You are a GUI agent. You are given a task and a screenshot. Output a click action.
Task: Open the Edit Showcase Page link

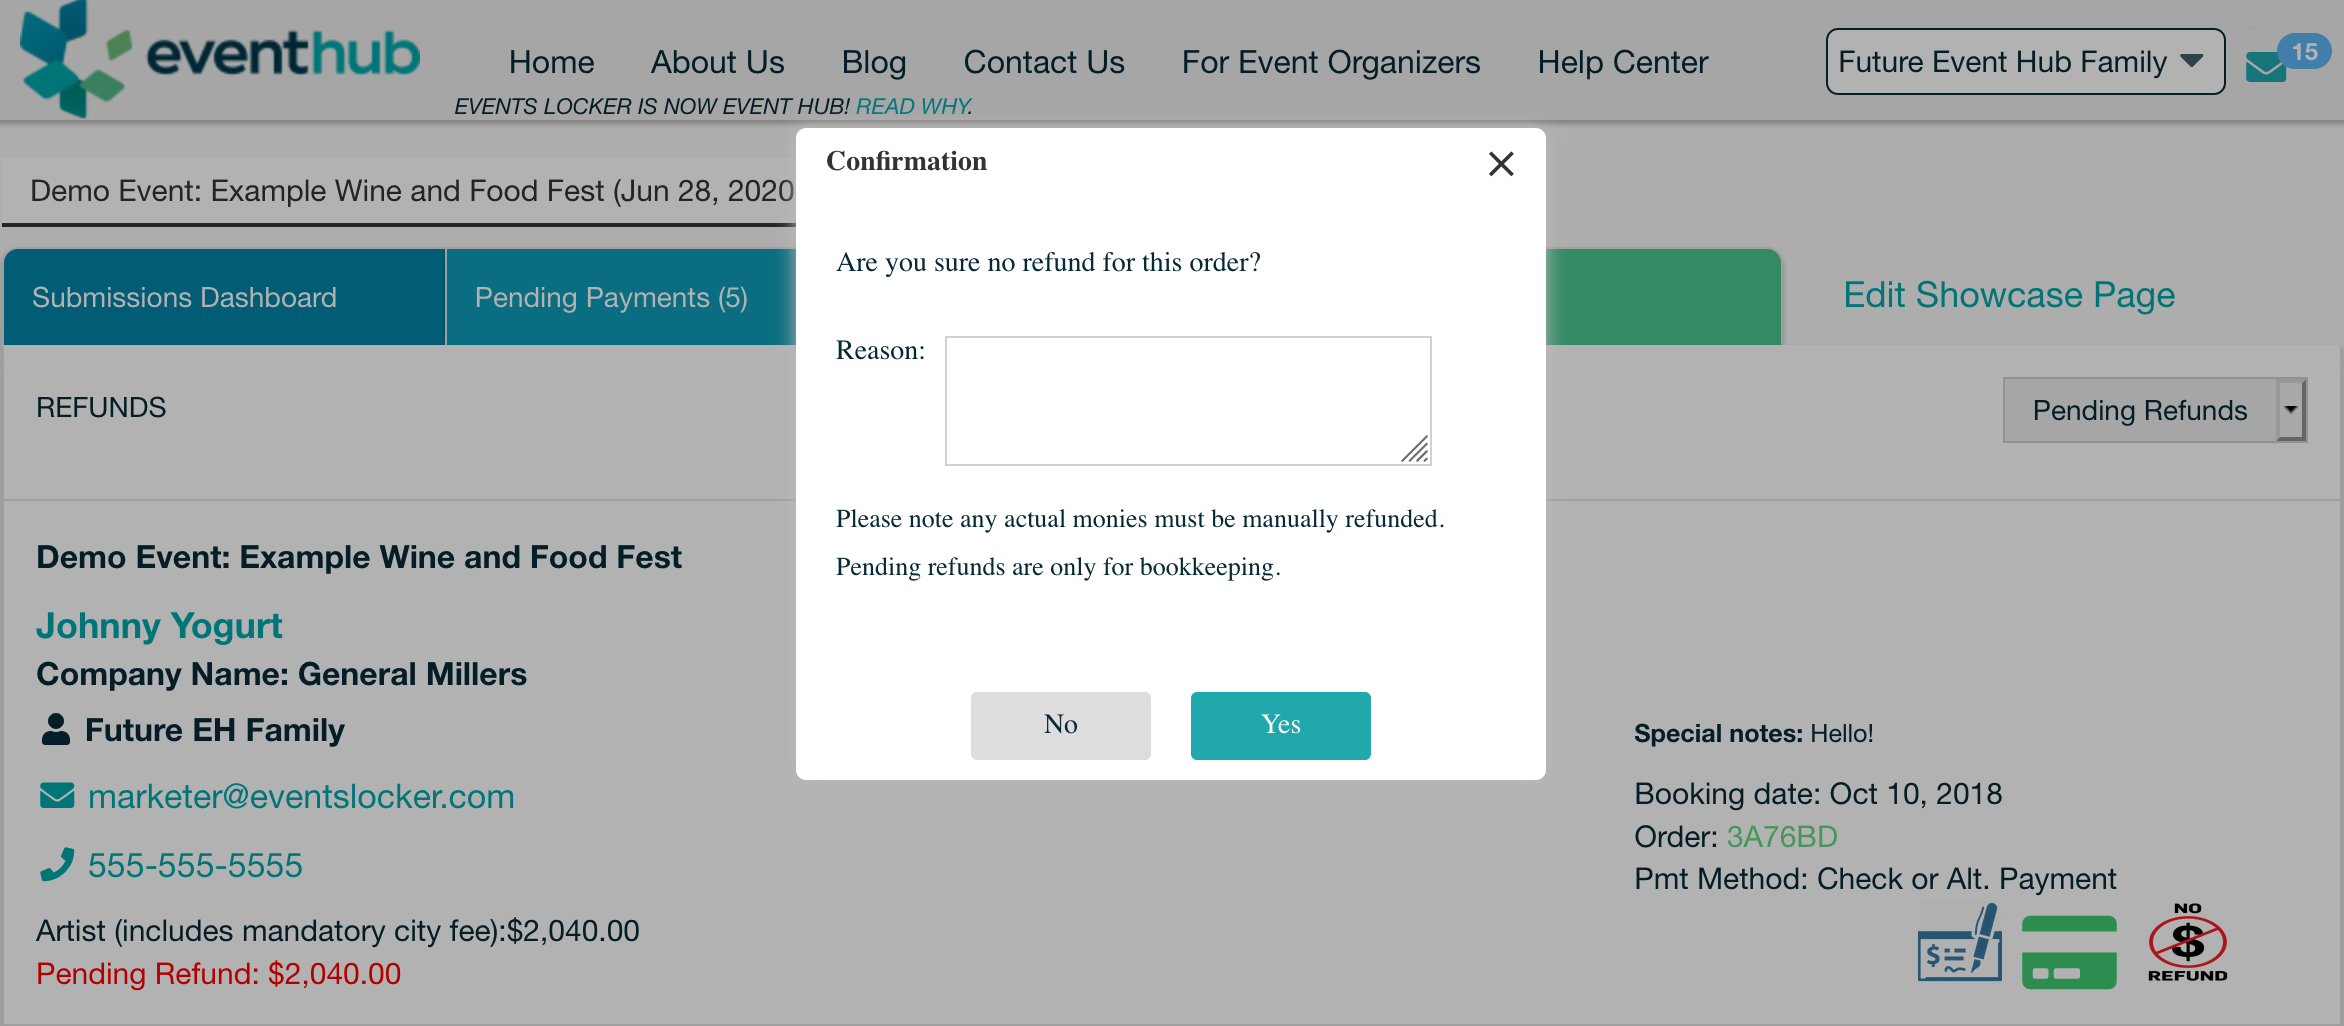click(x=2009, y=295)
